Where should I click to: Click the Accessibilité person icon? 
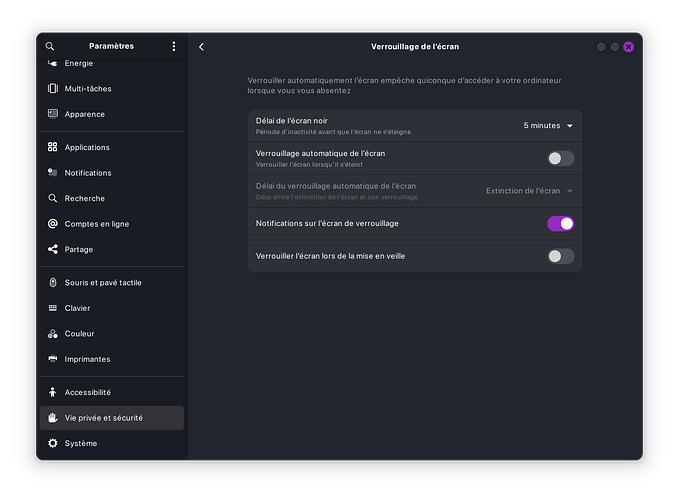click(53, 392)
